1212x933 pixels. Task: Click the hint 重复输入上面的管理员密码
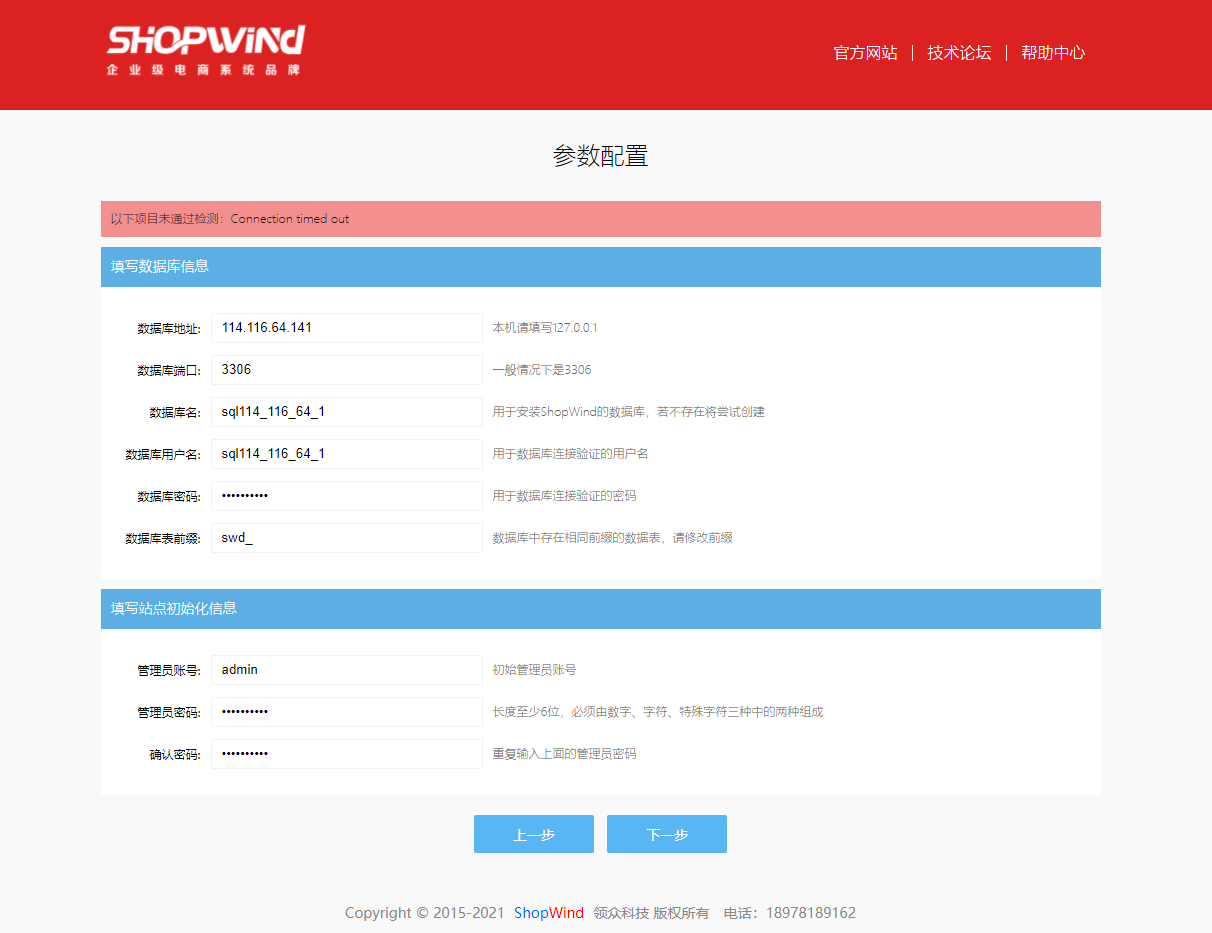point(564,754)
